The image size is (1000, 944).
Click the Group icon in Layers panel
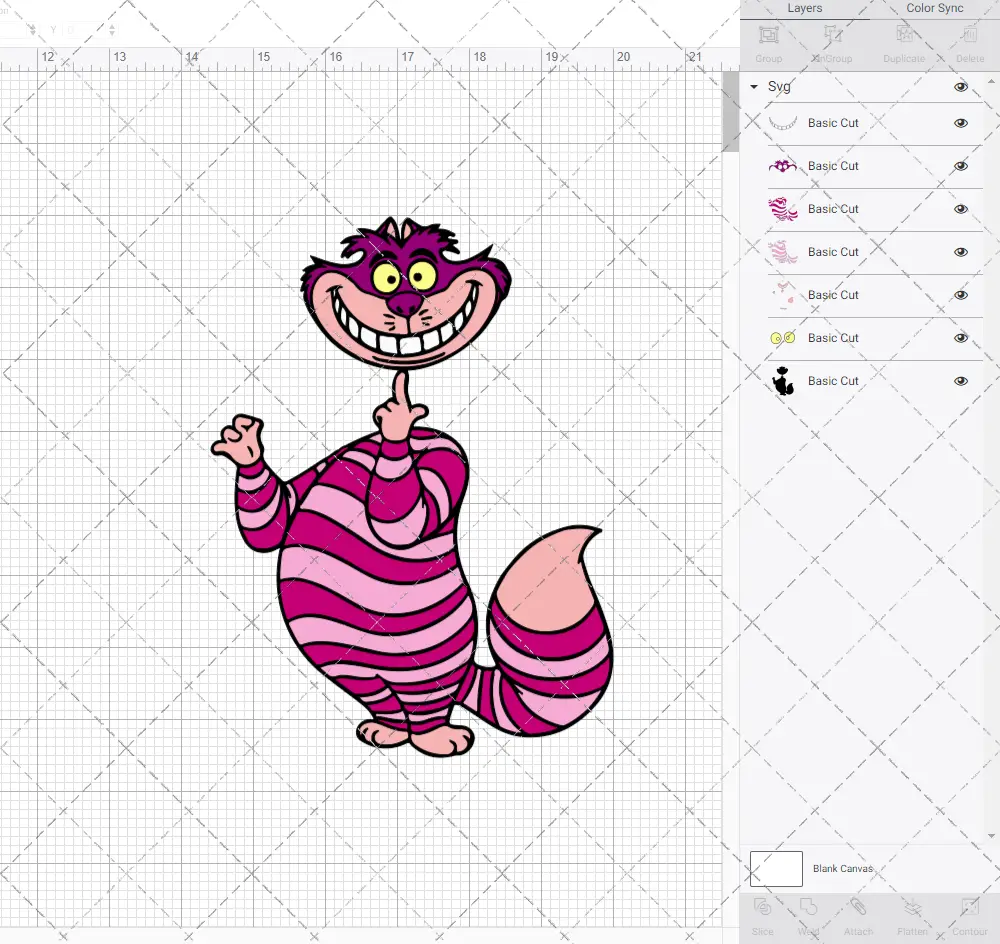pyautogui.click(x=768, y=34)
